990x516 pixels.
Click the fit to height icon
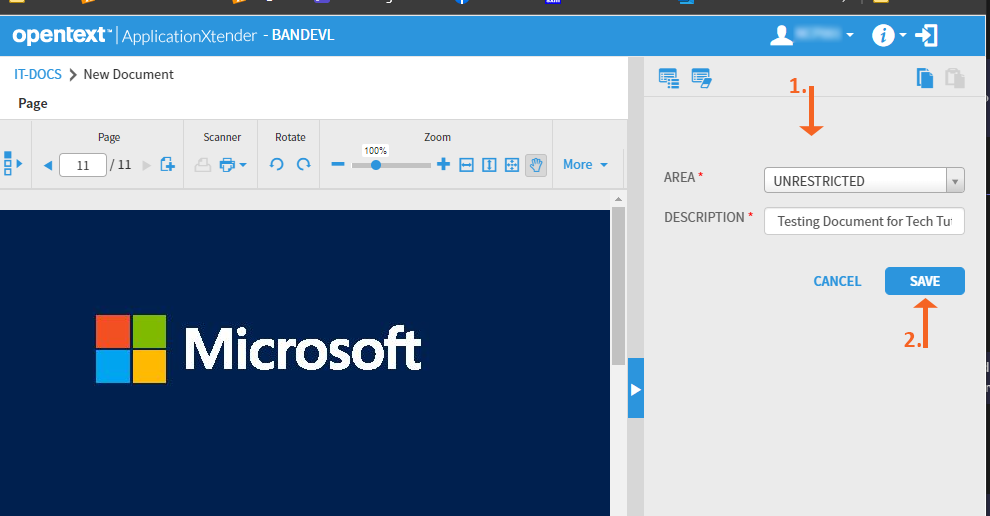[489, 165]
